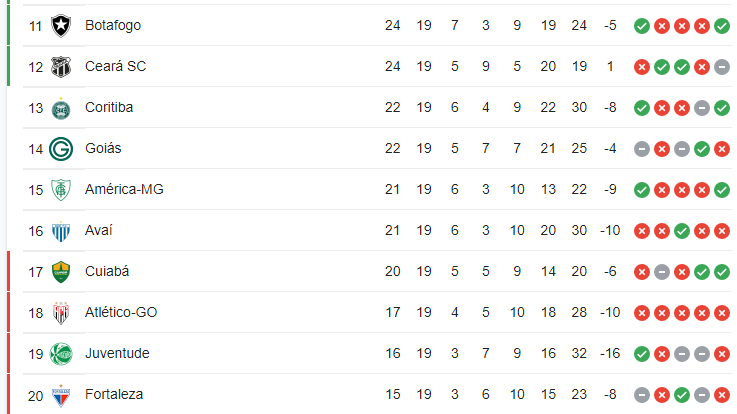Click Ceará SC's latest draw icon
Viewport: 737px width, 414px height.
coord(722,67)
